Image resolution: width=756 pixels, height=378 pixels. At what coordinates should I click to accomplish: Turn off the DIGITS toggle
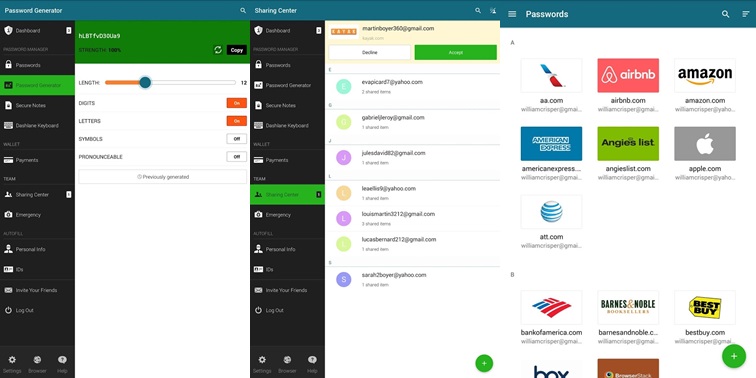pos(237,103)
